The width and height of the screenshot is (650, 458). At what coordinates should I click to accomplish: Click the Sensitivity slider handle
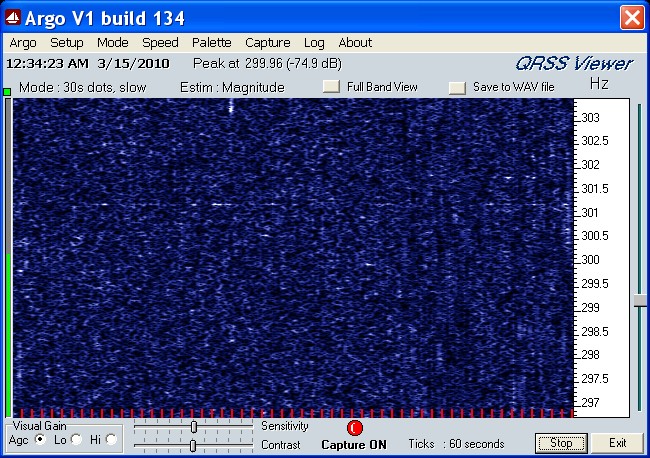pyautogui.click(x=194, y=426)
